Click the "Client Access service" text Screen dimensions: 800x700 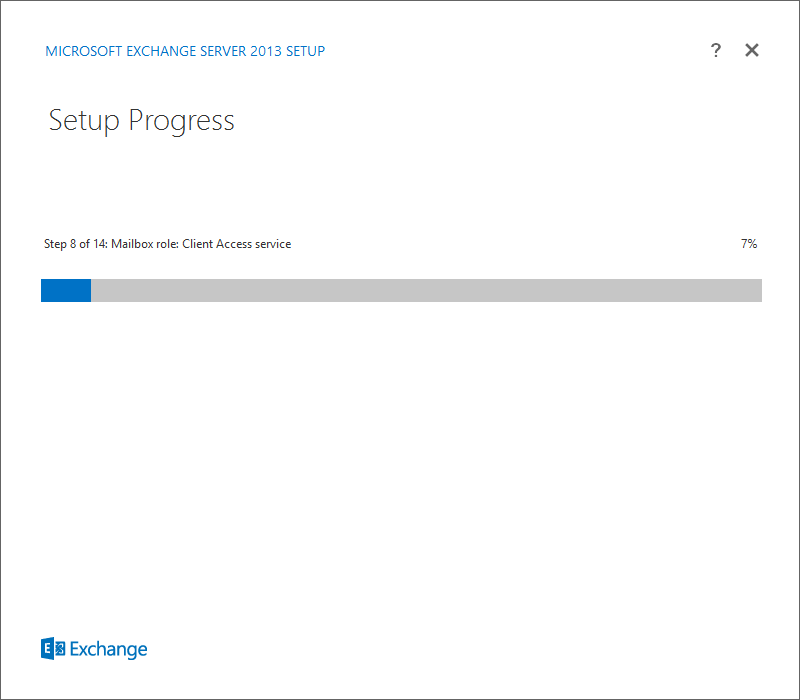pyautogui.click(x=236, y=243)
